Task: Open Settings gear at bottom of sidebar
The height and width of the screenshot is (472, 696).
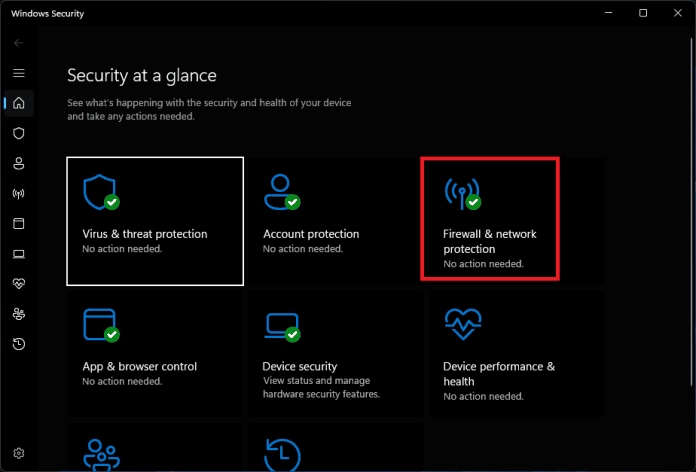Action: click(x=18, y=454)
